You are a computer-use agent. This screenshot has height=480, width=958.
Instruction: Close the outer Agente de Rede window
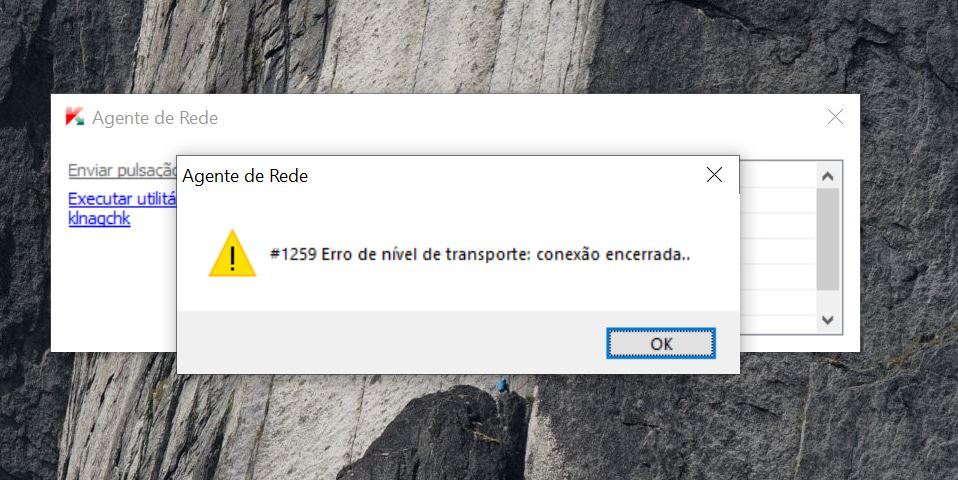(x=835, y=117)
